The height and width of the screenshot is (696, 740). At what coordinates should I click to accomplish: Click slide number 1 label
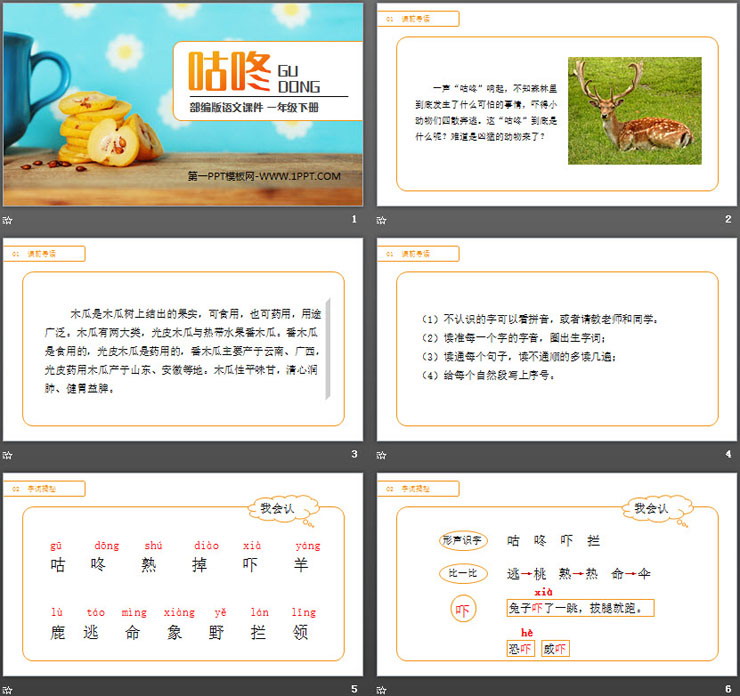coord(354,219)
